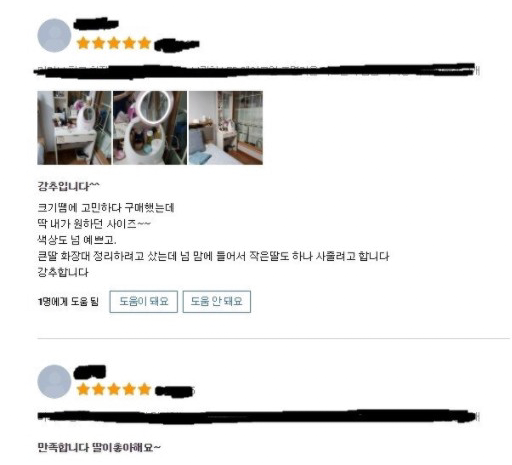Click the first reviewer's avatar icon
The width and height of the screenshot is (512, 465).
pyautogui.click(x=54, y=35)
